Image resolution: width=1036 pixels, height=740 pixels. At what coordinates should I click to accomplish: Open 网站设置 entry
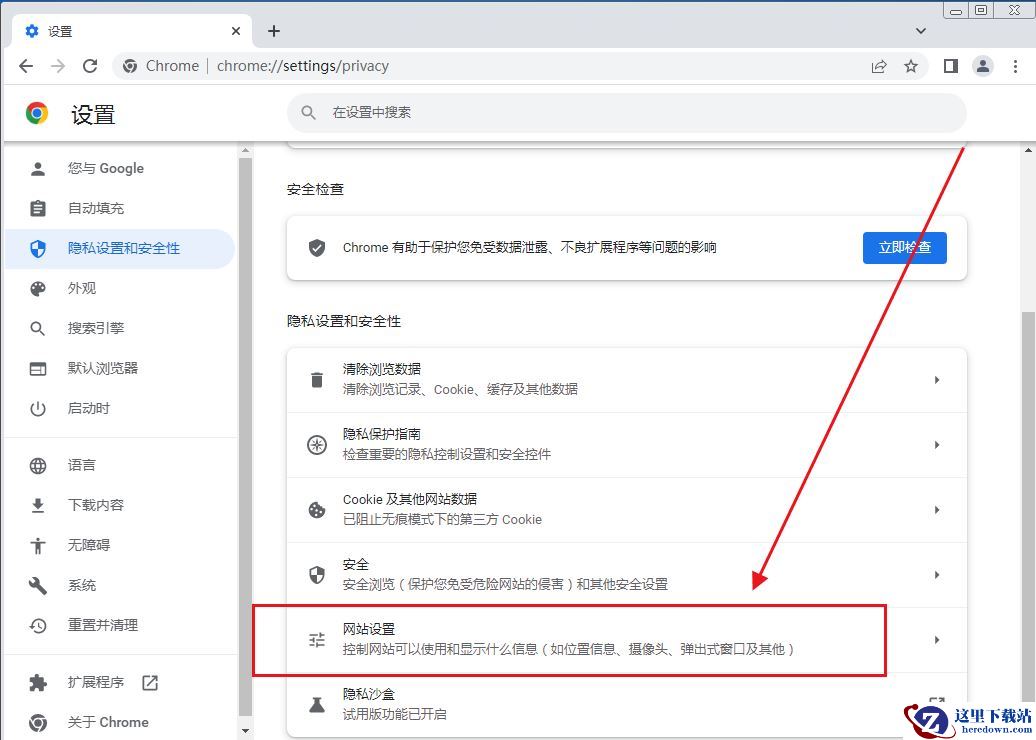568,639
